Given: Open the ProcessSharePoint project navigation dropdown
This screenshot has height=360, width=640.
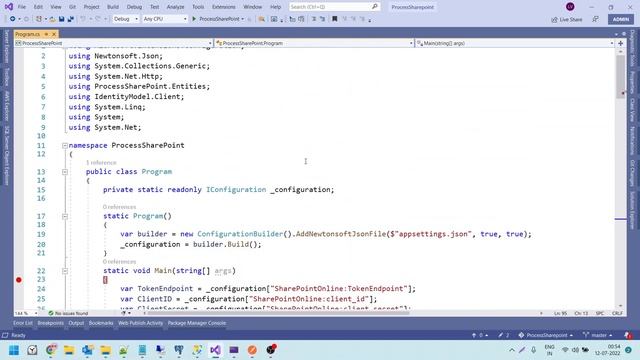Looking at the screenshot, I should click(x=113, y=43).
